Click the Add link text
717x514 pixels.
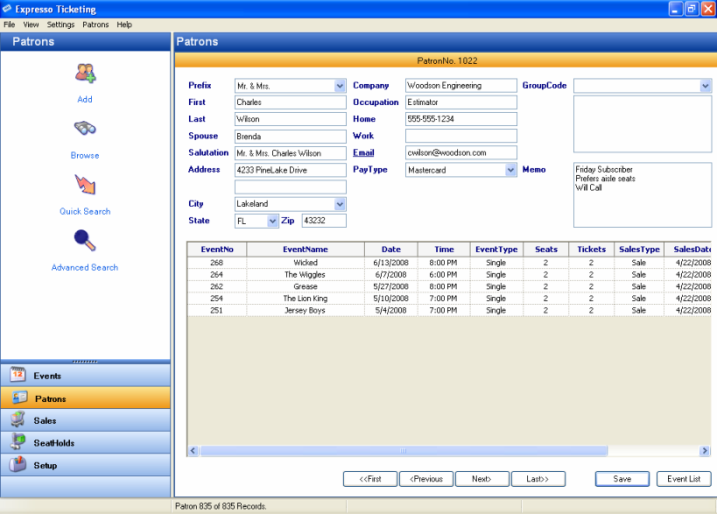85,99
